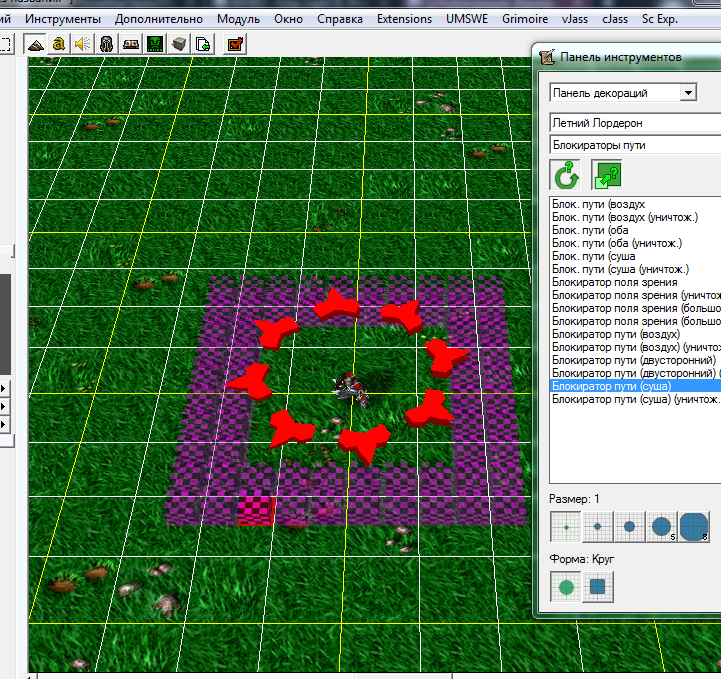Open the Object Editor helmet icon
721x679 pixels.
point(106,43)
